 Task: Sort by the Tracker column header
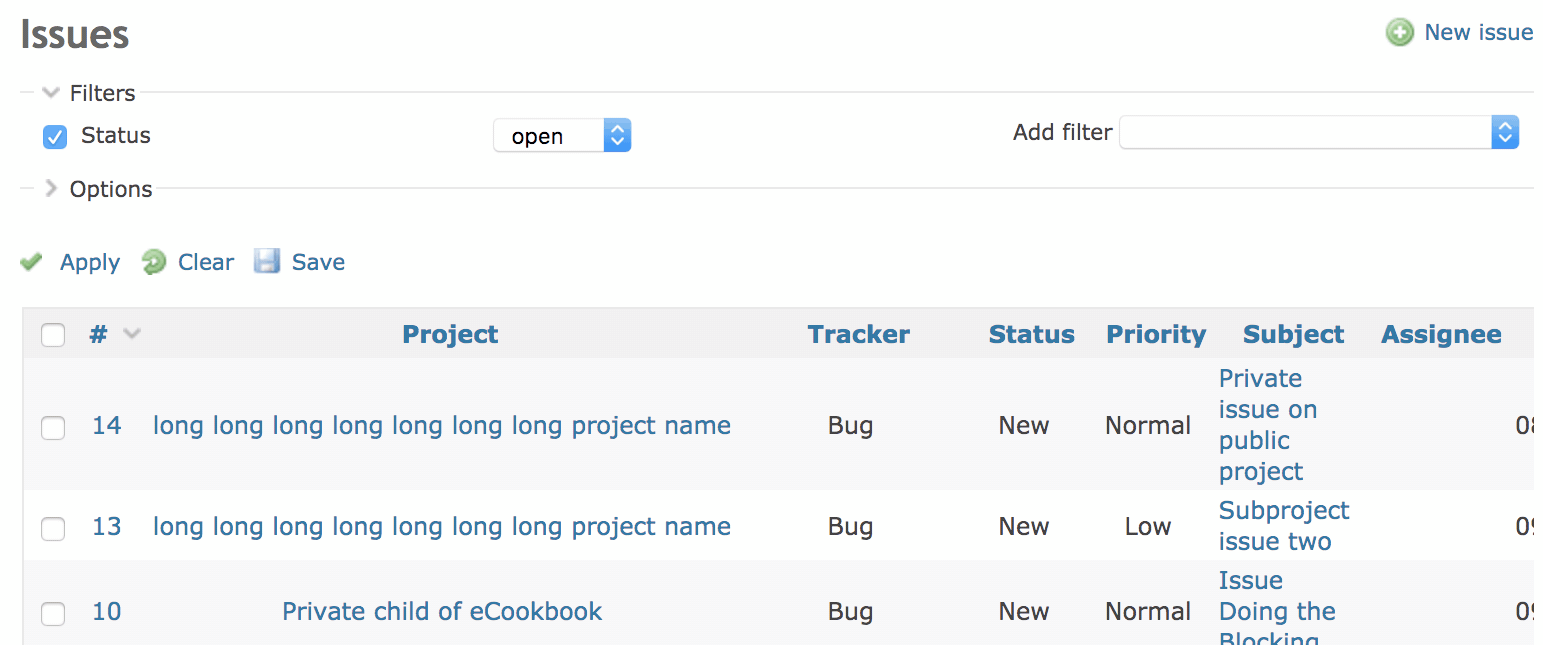[x=859, y=334]
